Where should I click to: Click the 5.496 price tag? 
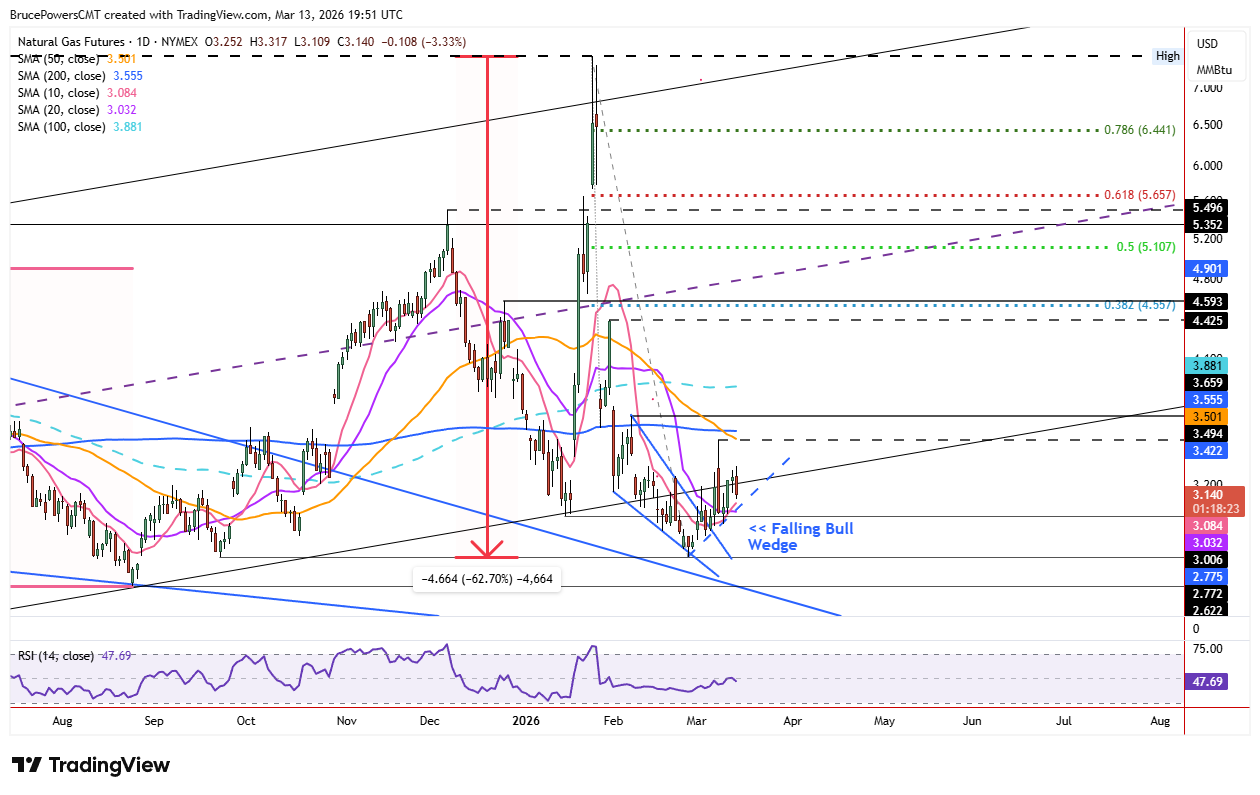pos(1207,208)
